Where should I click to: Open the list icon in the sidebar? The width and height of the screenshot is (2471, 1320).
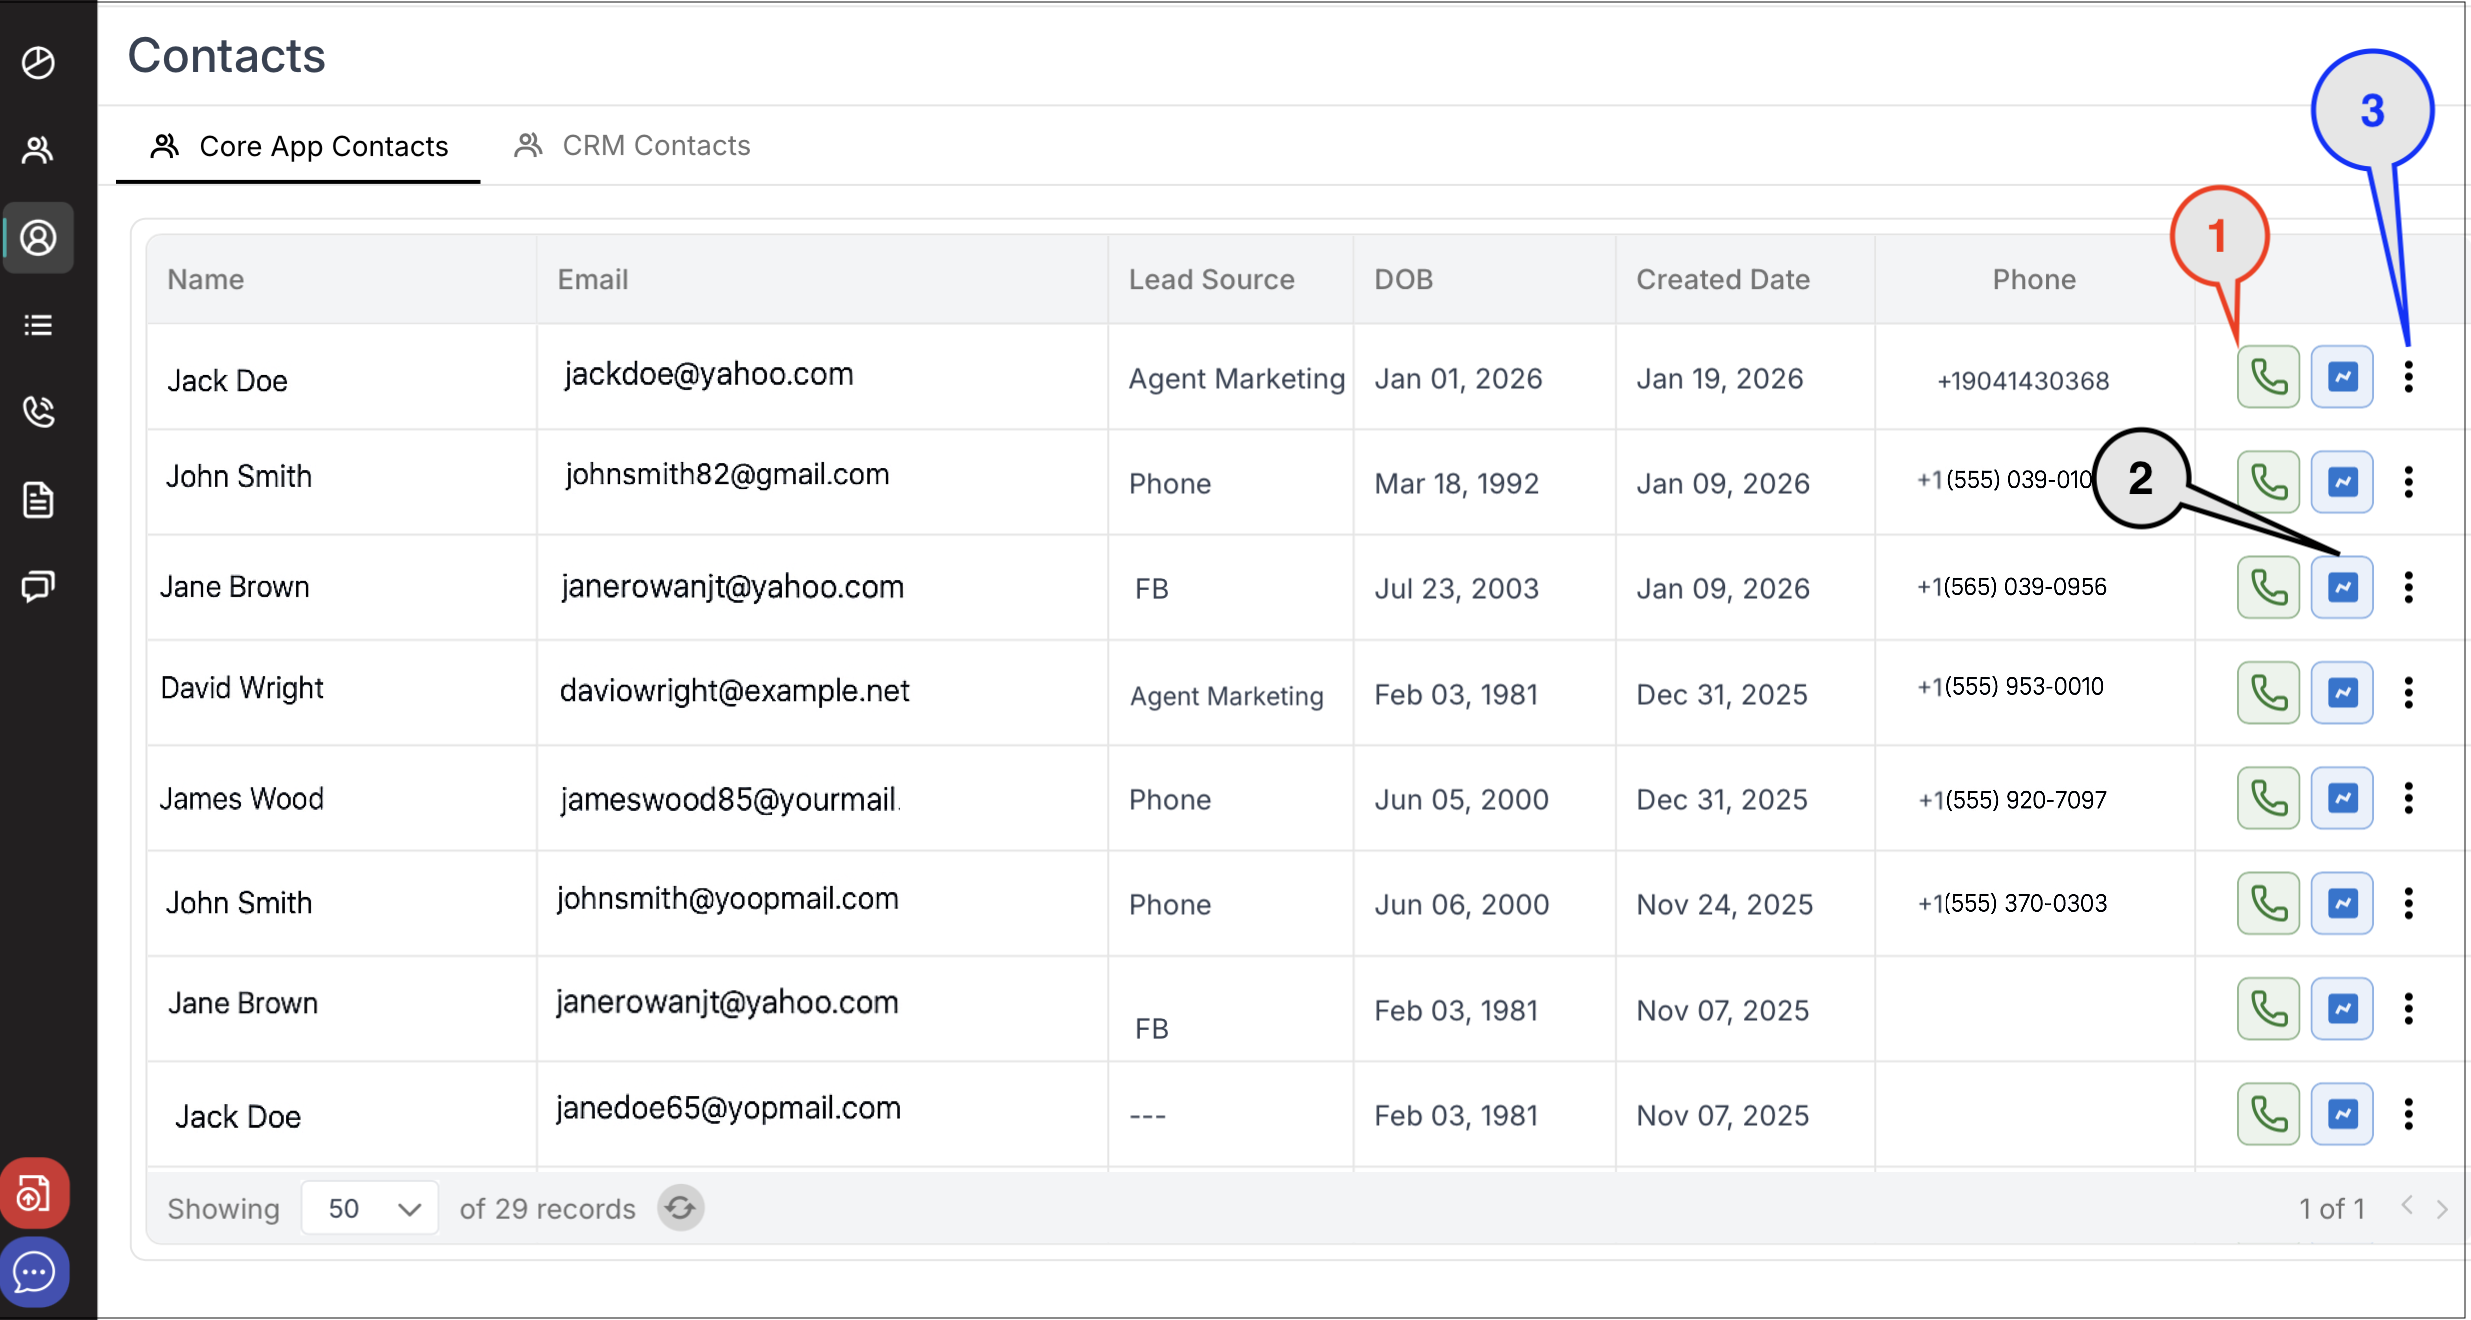38,325
